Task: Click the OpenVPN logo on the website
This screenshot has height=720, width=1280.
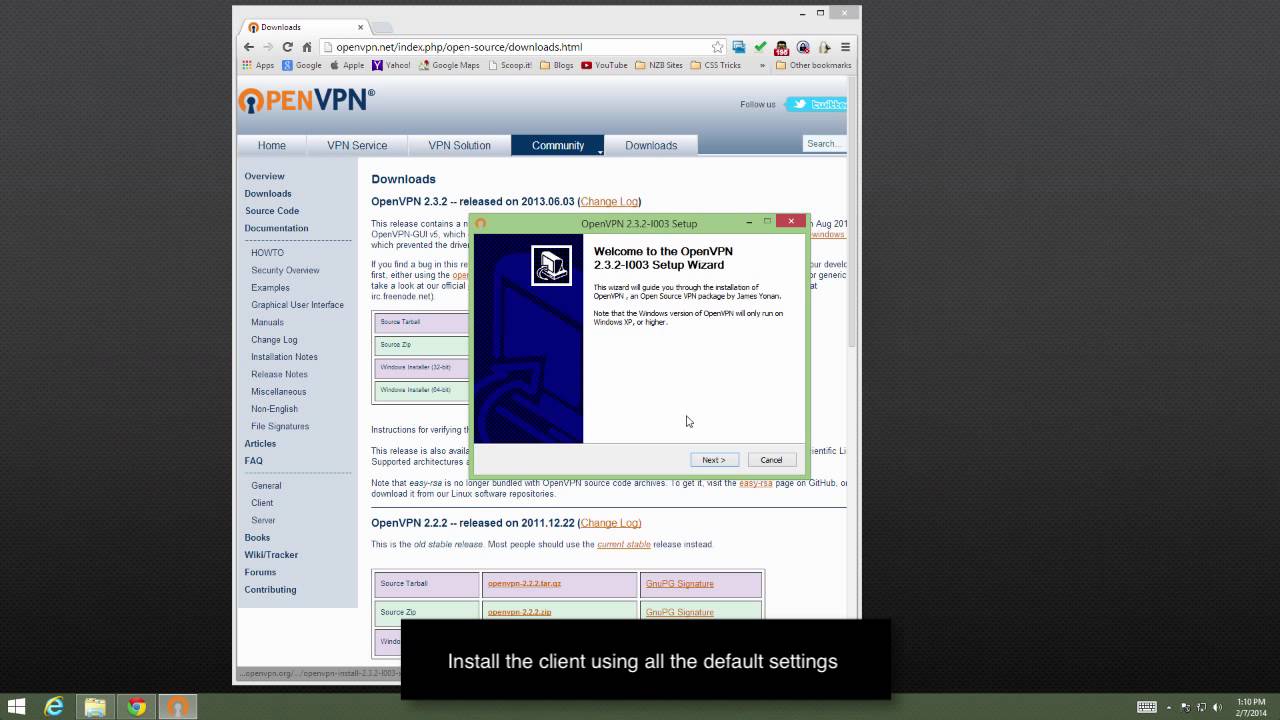Action: (306, 100)
